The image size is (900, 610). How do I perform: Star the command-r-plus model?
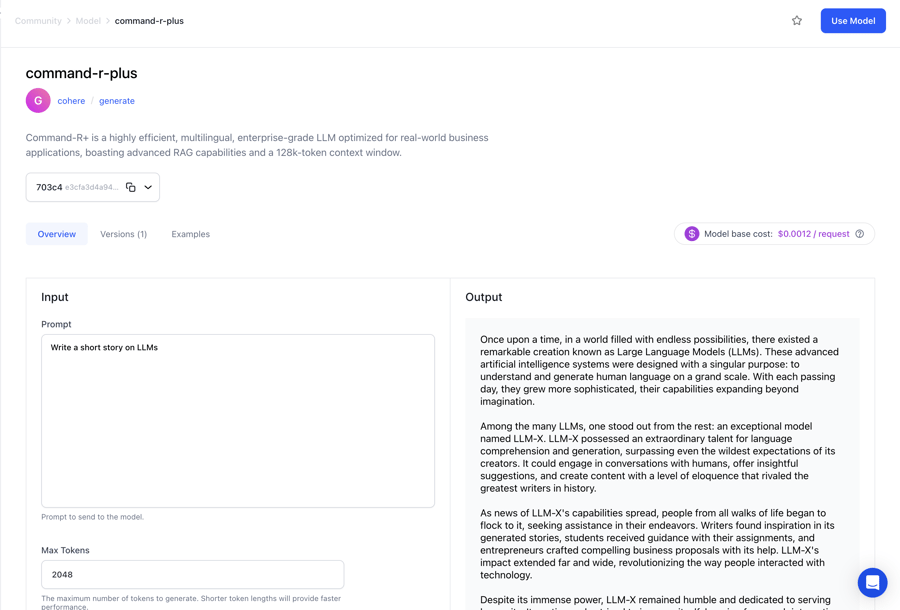pos(797,21)
